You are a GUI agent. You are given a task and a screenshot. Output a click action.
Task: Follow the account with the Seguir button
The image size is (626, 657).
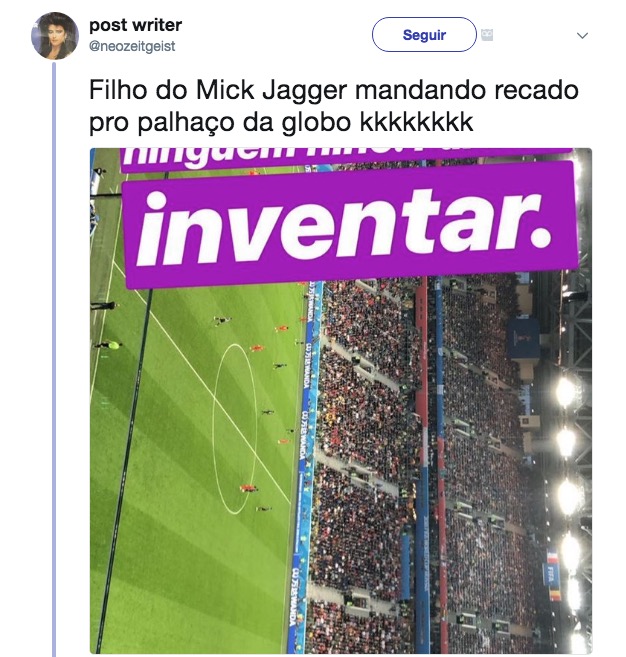tap(424, 35)
